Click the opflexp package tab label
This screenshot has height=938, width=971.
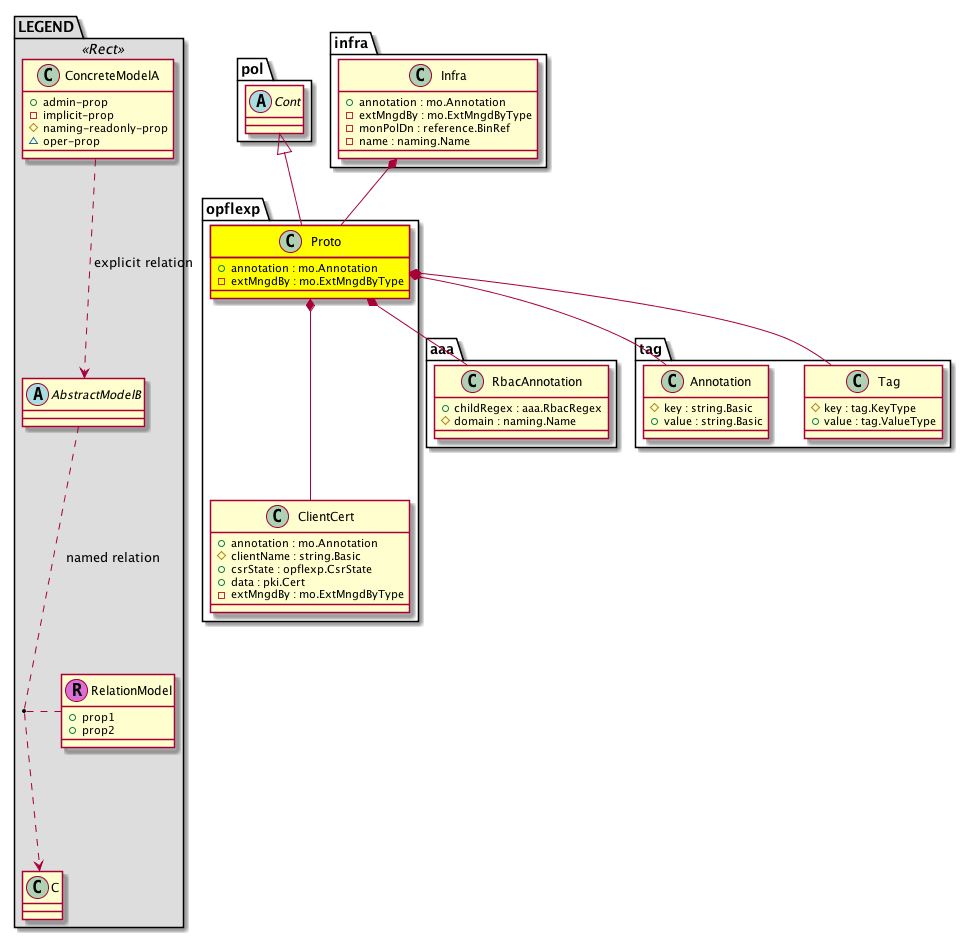click(233, 207)
